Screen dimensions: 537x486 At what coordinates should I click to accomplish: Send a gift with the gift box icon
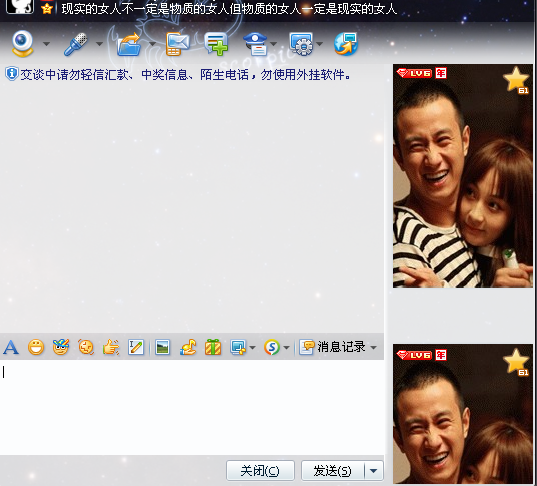click(213, 347)
